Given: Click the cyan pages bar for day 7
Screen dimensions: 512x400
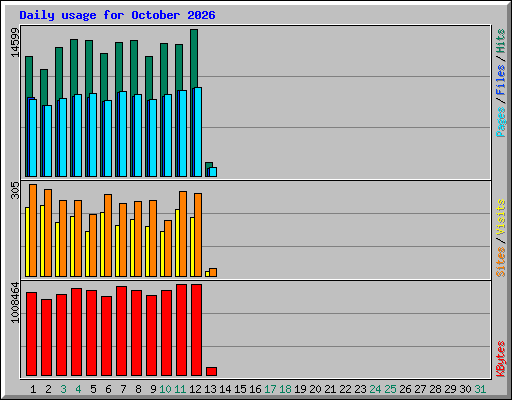Looking at the screenshot, I should click(123, 134).
